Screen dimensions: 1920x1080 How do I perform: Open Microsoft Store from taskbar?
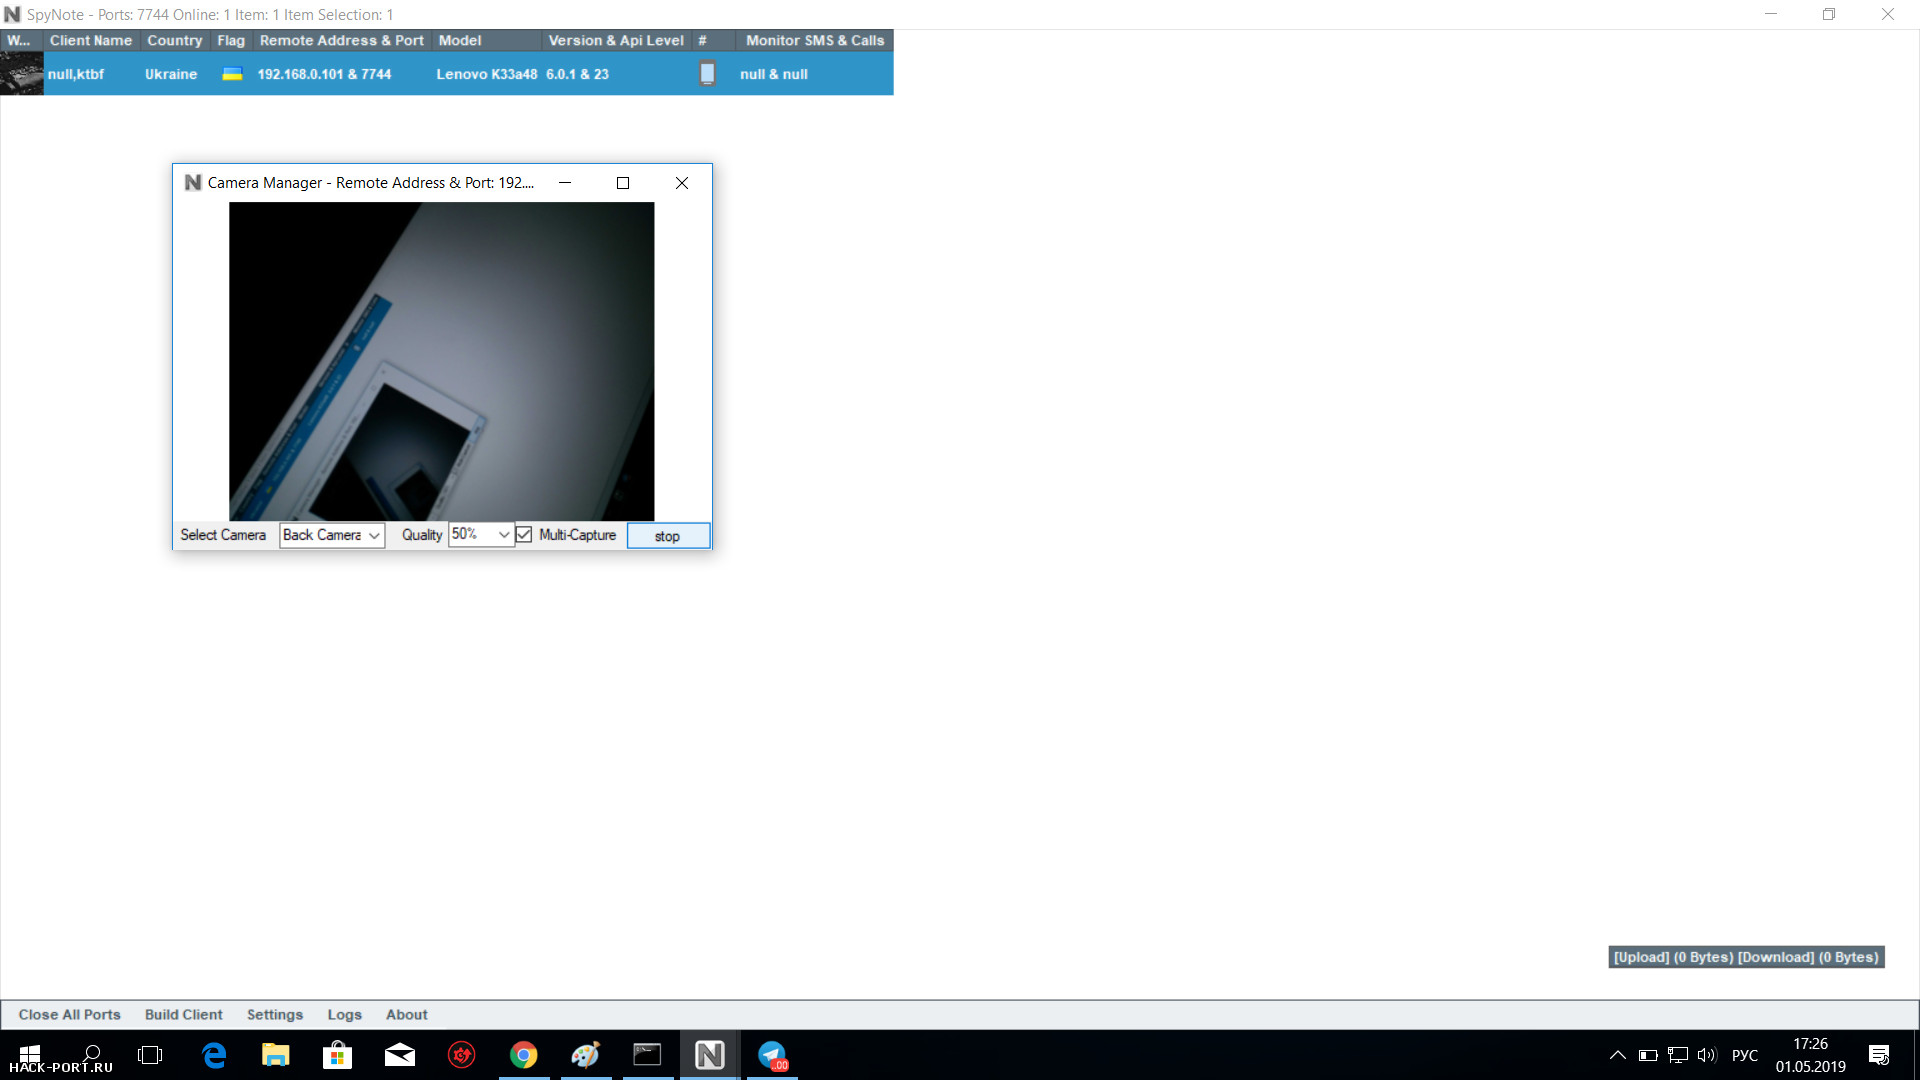coord(338,1055)
